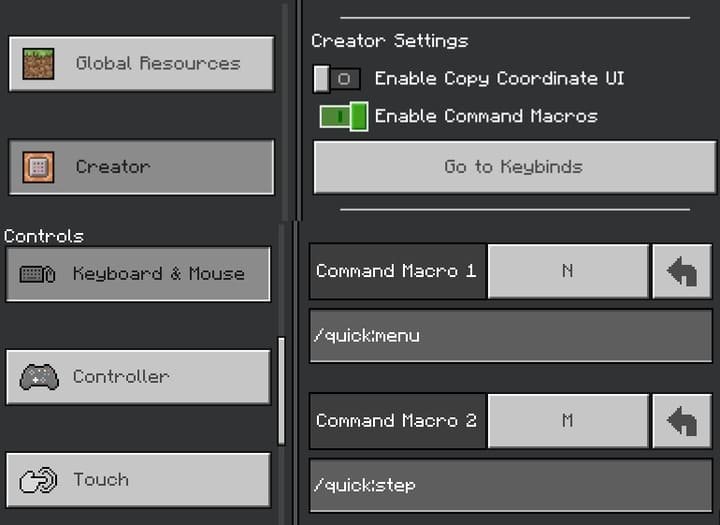Reset Command Macro 1 keybind arrow
Image resolution: width=720 pixels, height=525 pixels.
682,272
